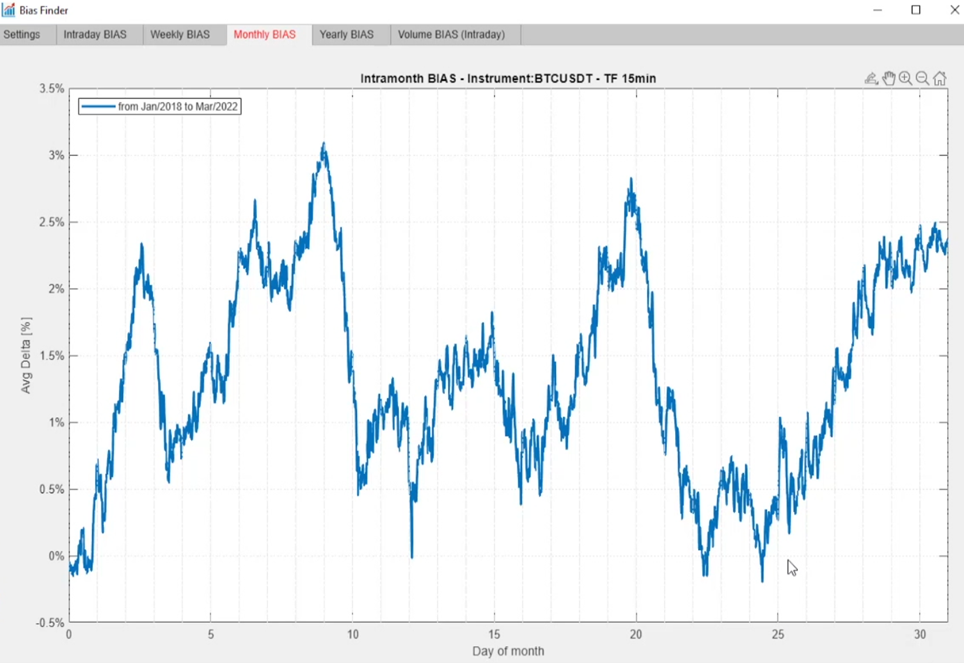
Task: Open the Volume BIAS (Intraday) tab
Action: [454, 33]
